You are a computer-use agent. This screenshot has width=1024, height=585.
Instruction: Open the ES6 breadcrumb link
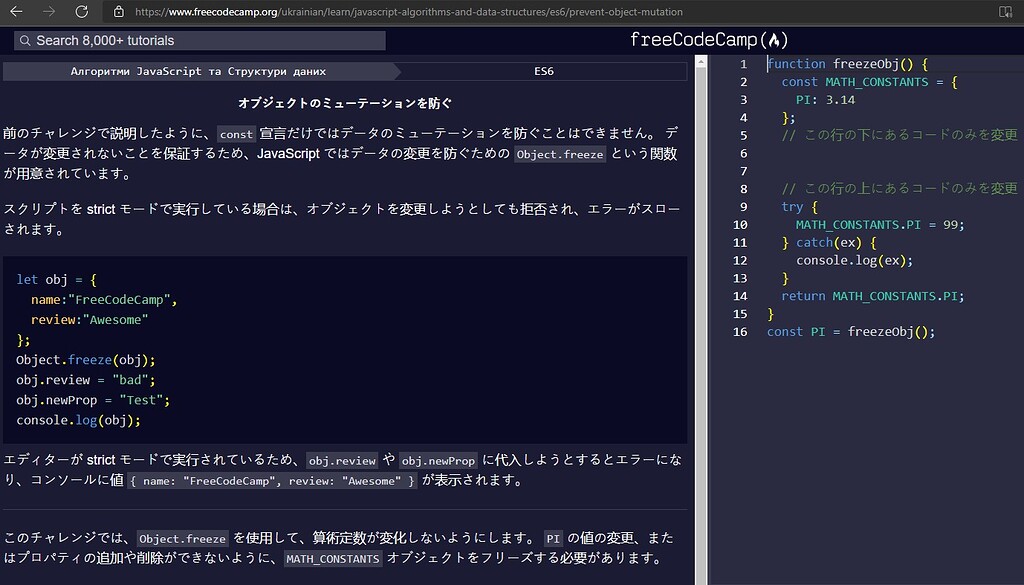click(543, 71)
